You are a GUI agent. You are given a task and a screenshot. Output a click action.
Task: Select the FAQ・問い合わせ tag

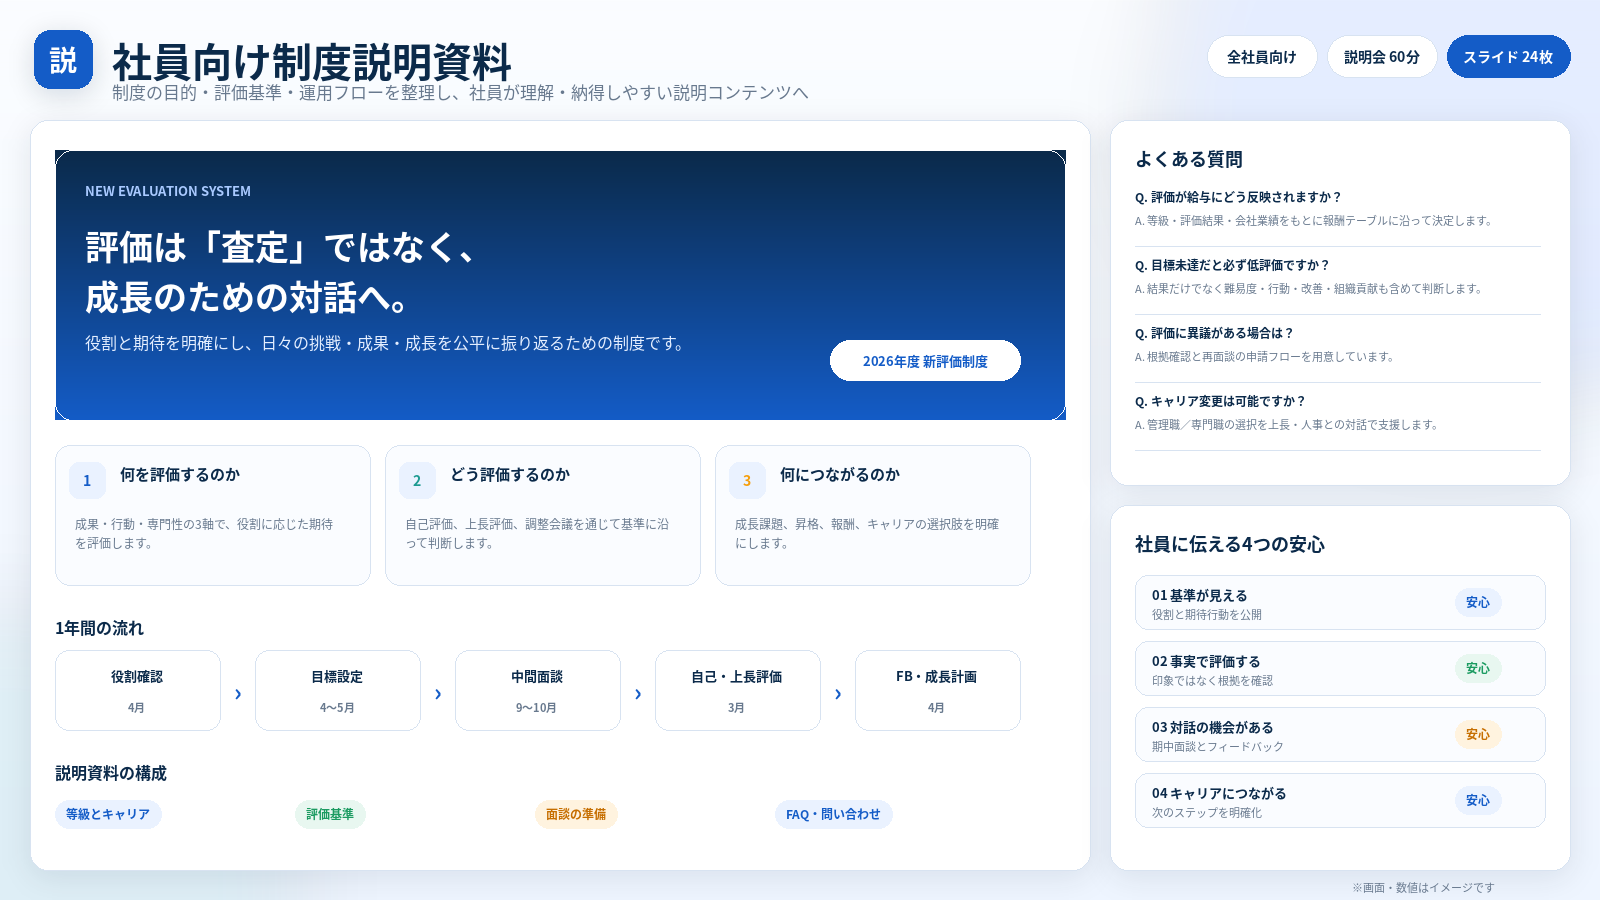(833, 814)
